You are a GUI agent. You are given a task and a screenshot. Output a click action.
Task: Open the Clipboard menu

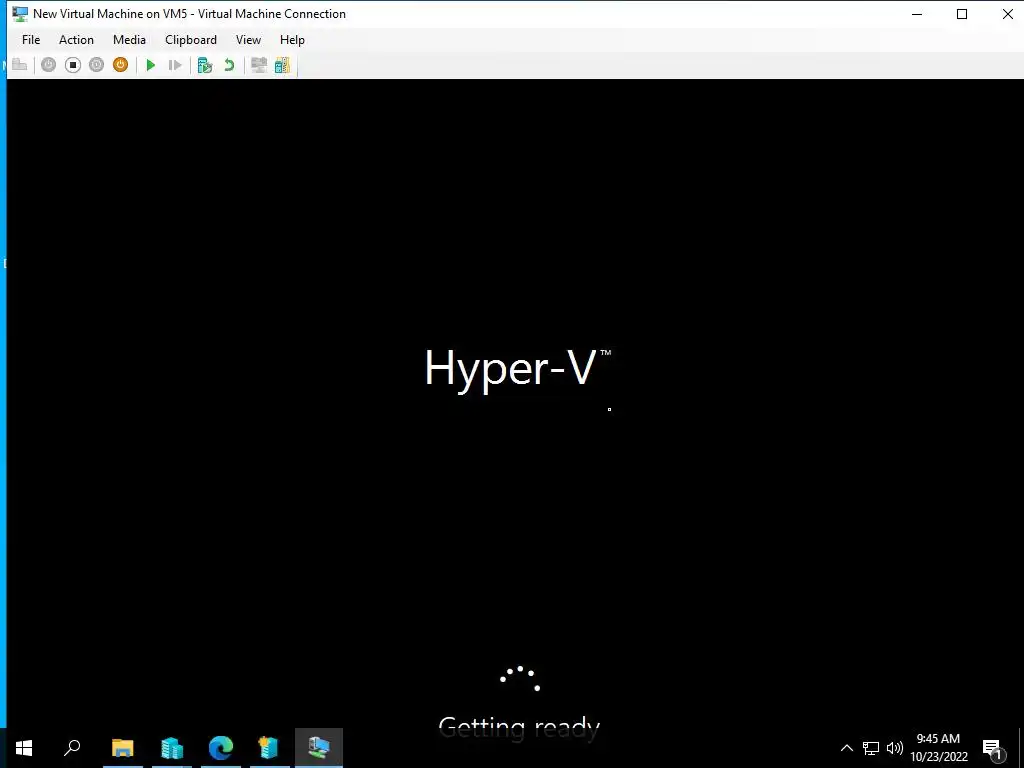coord(191,40)
